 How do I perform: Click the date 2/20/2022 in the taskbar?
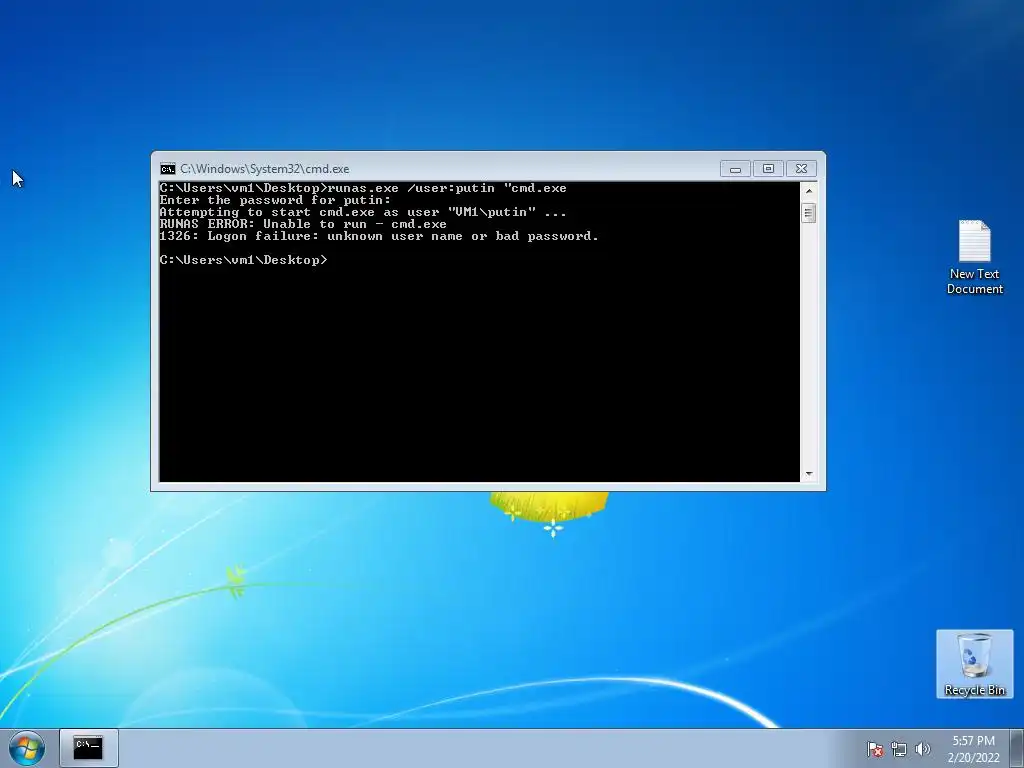(973, 758)
